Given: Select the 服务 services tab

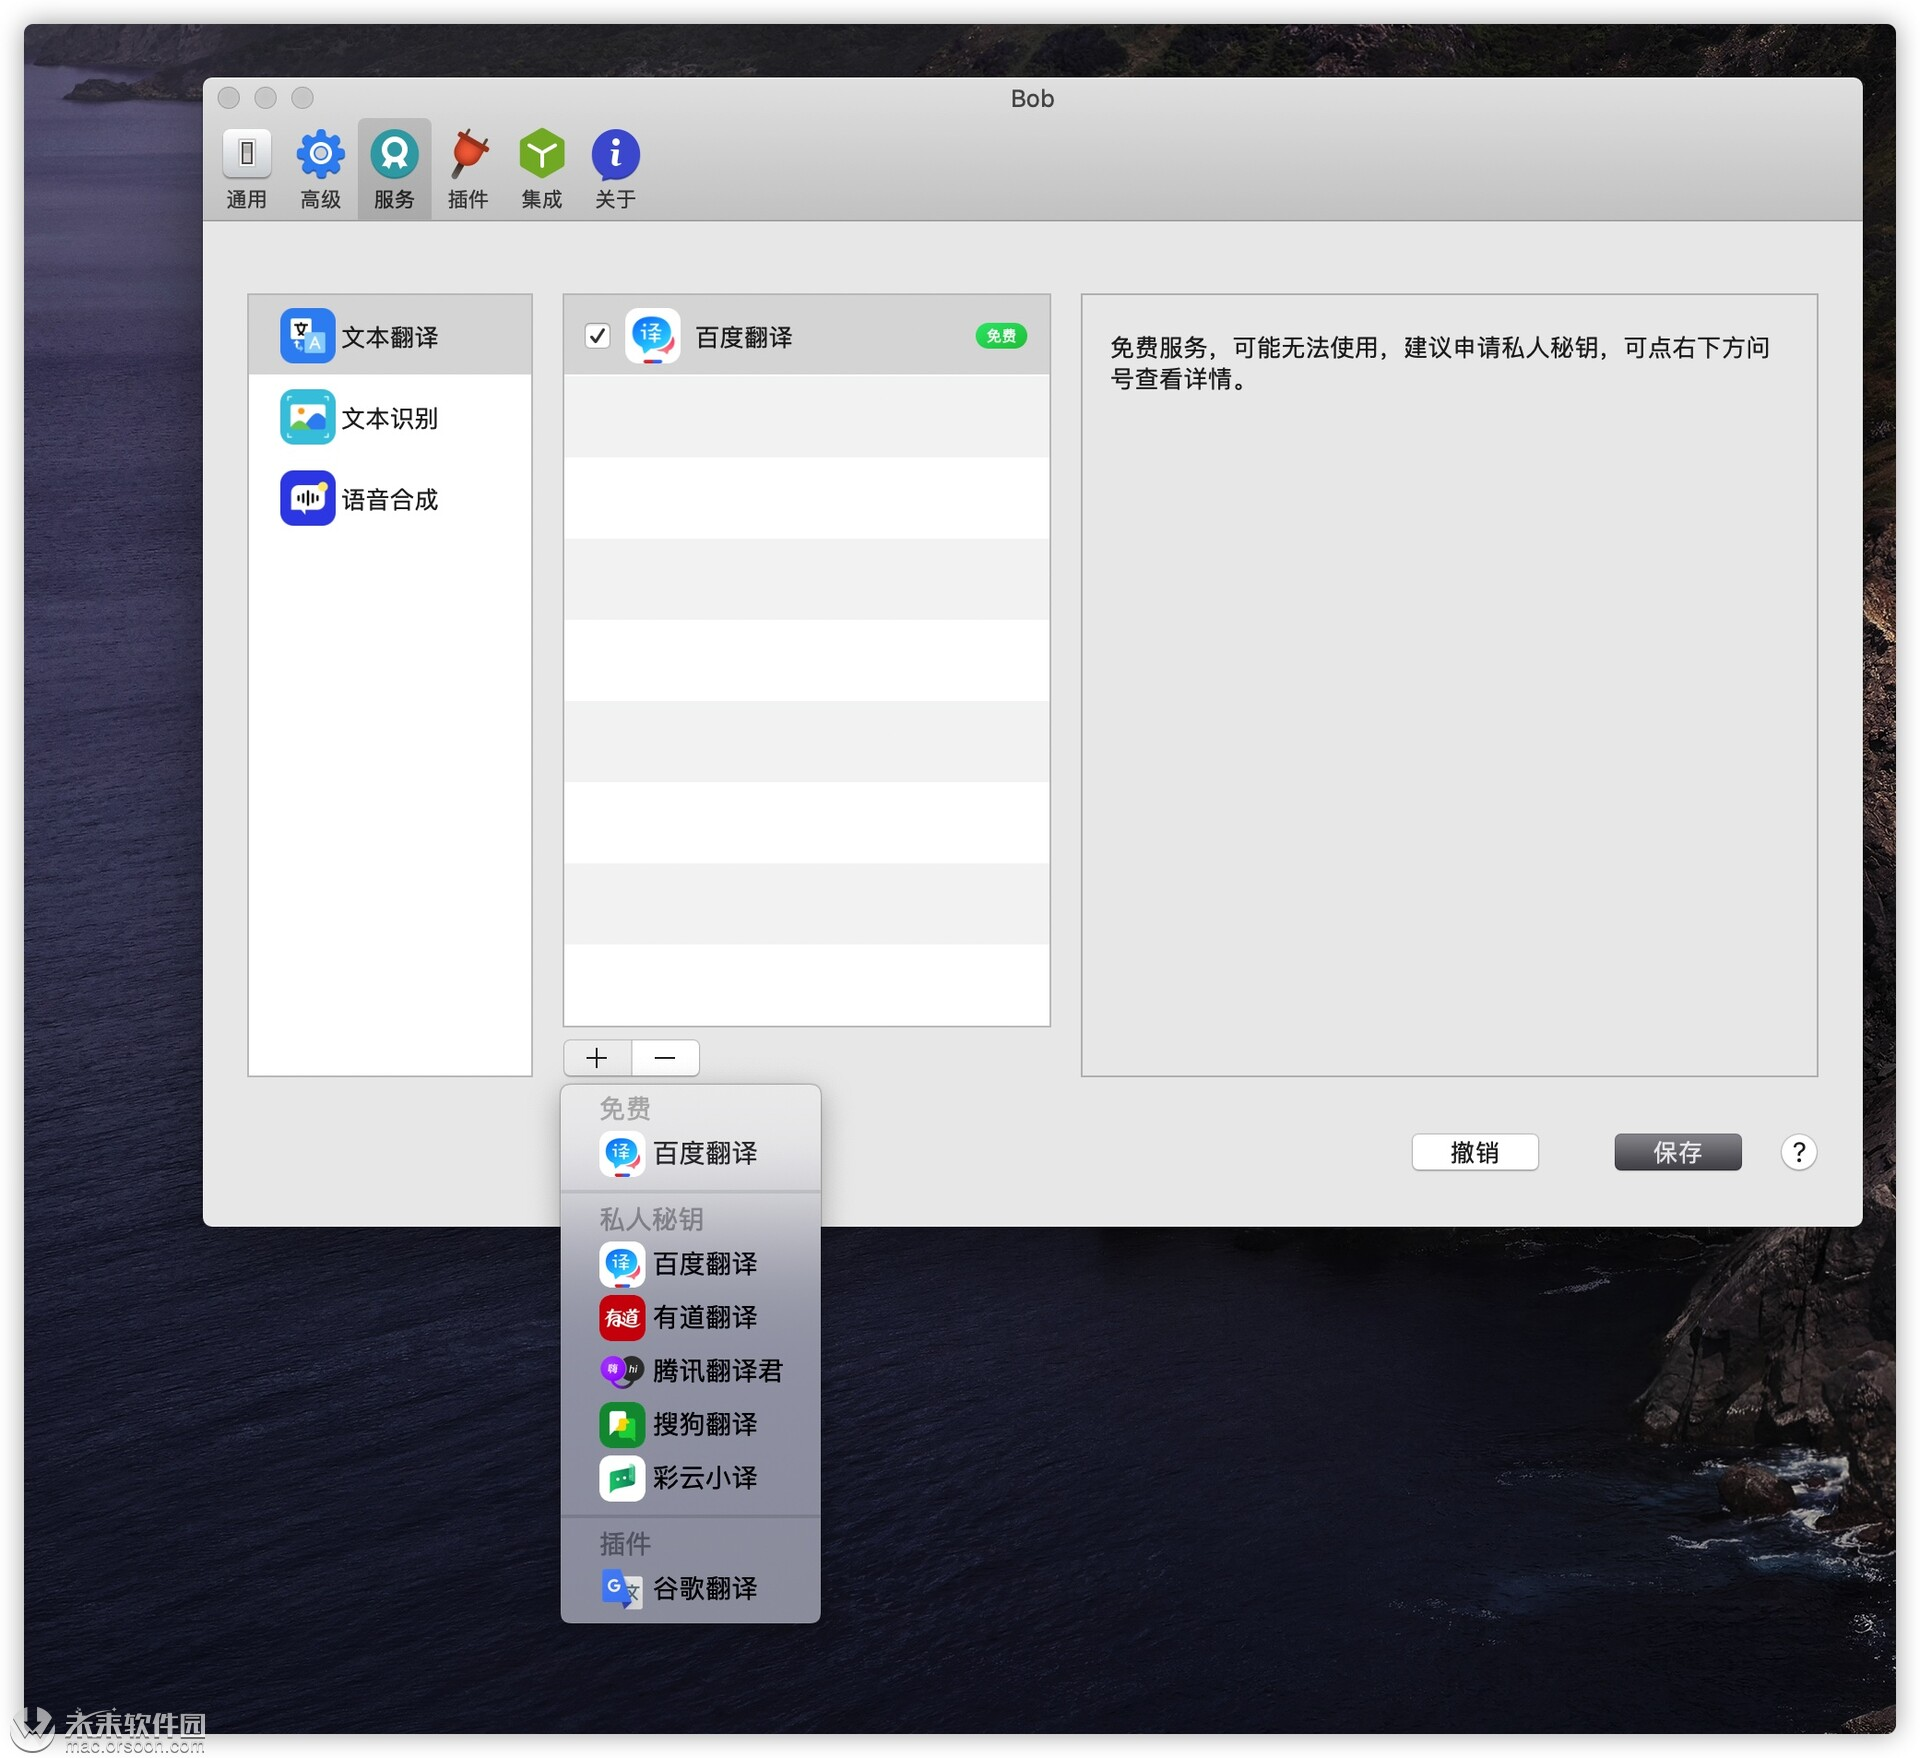Looking at the screenshot, I should [394, 169].
